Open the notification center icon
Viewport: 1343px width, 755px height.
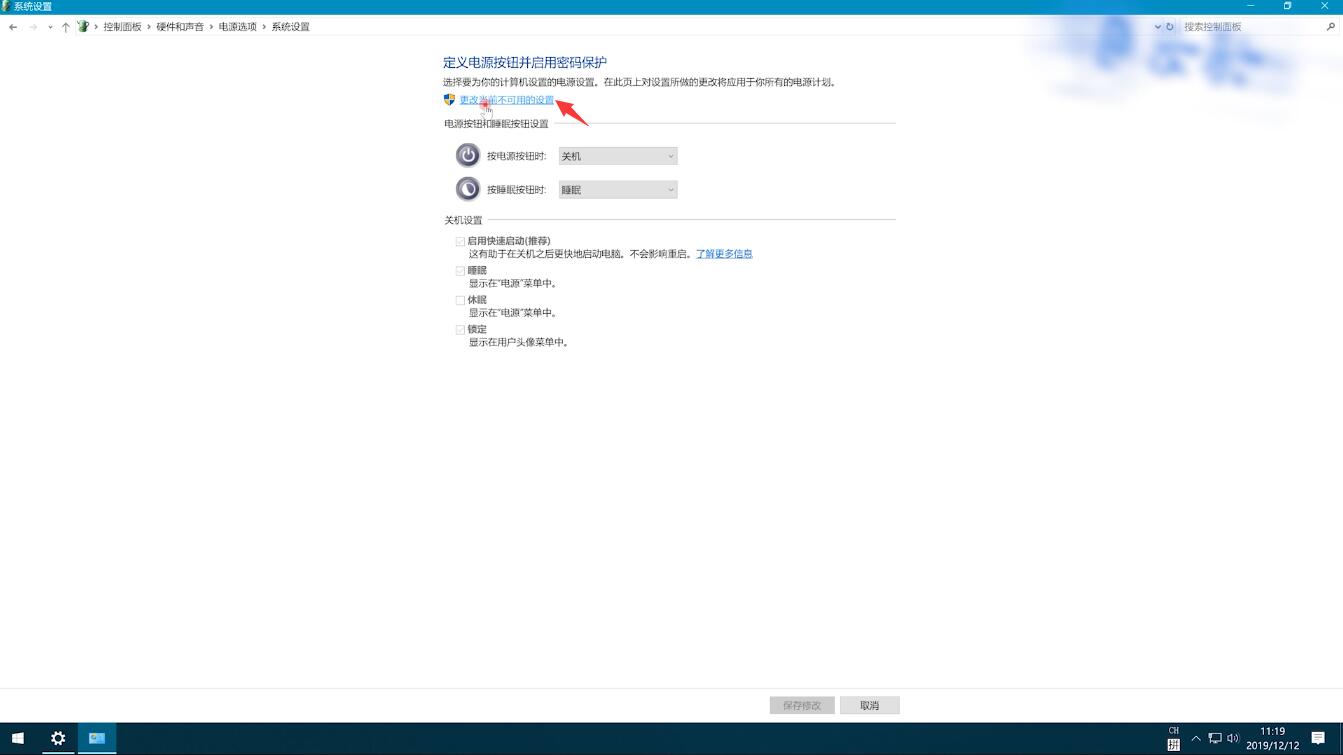tap(1318, 738)
